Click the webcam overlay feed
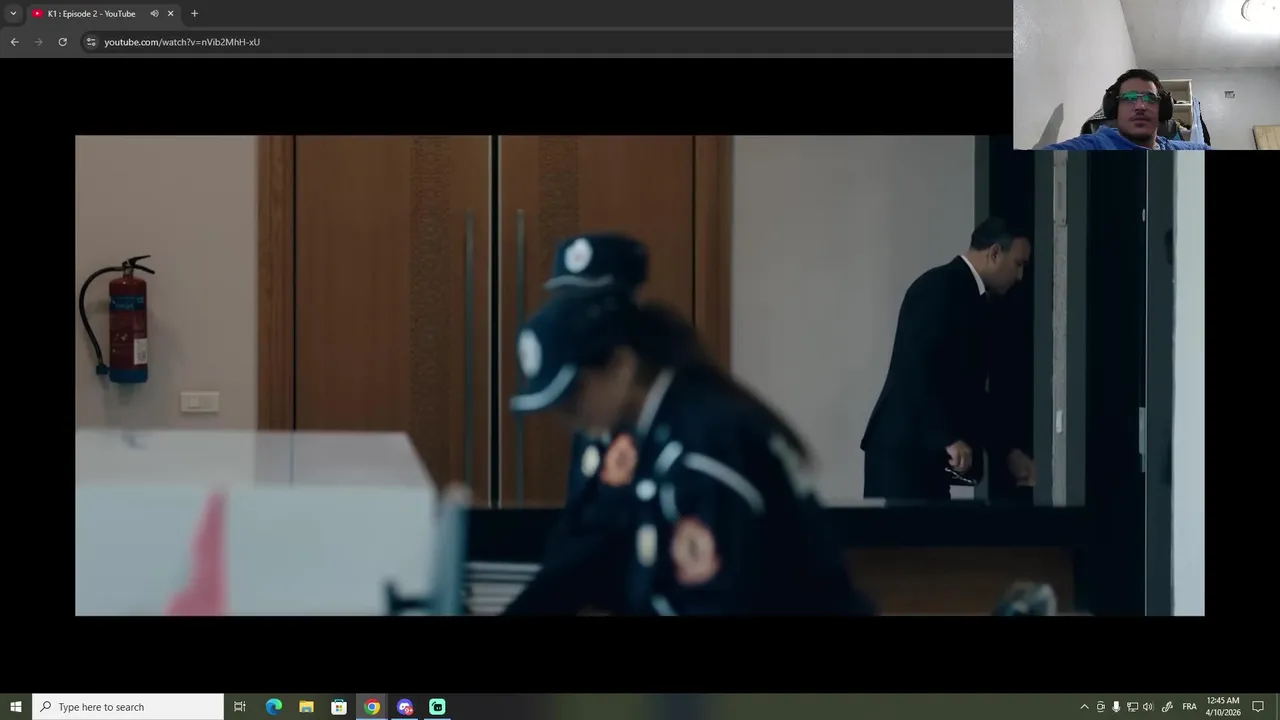Screen dimensions: 1280x720 coord(1146,75)
